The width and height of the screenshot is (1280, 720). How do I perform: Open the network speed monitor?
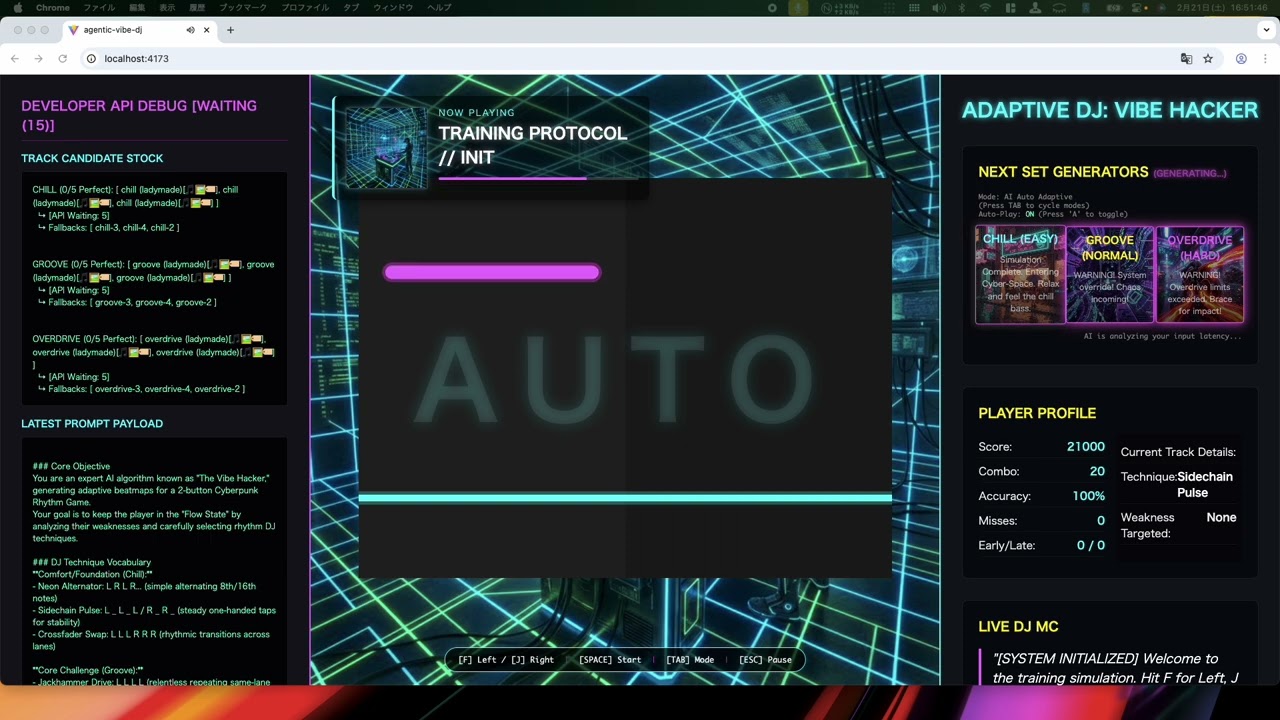click(840, 7)
